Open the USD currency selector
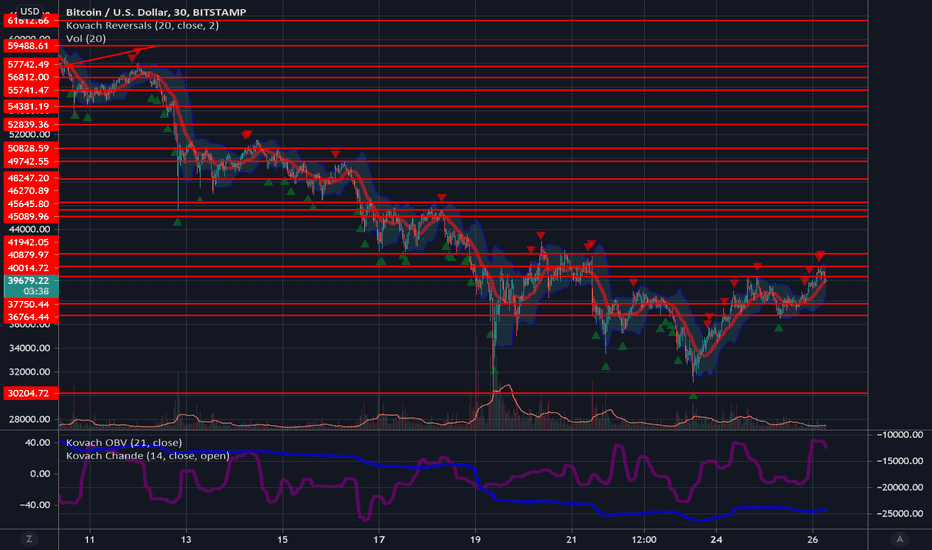 [x=29, y=11]
